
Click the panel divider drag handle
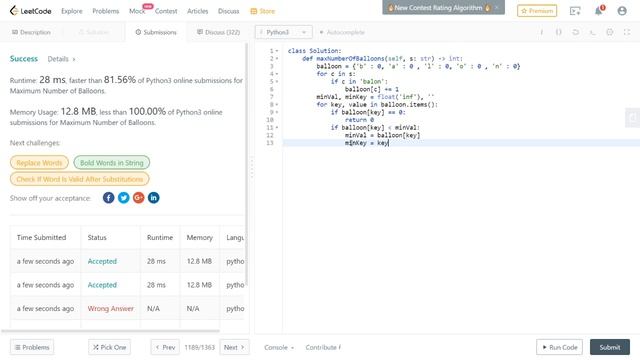252,167
